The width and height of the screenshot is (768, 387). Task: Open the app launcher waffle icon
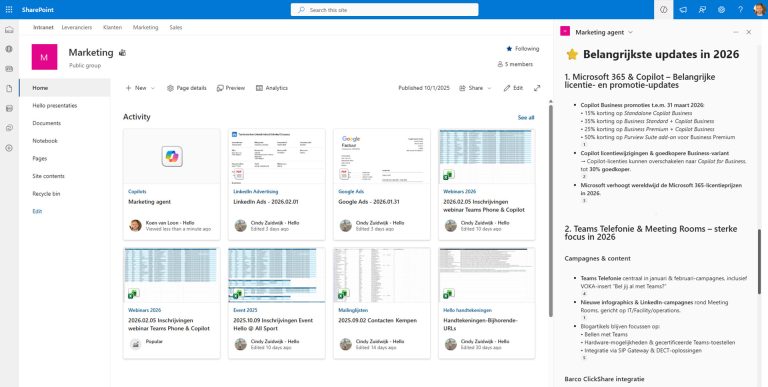pos(9,9)
